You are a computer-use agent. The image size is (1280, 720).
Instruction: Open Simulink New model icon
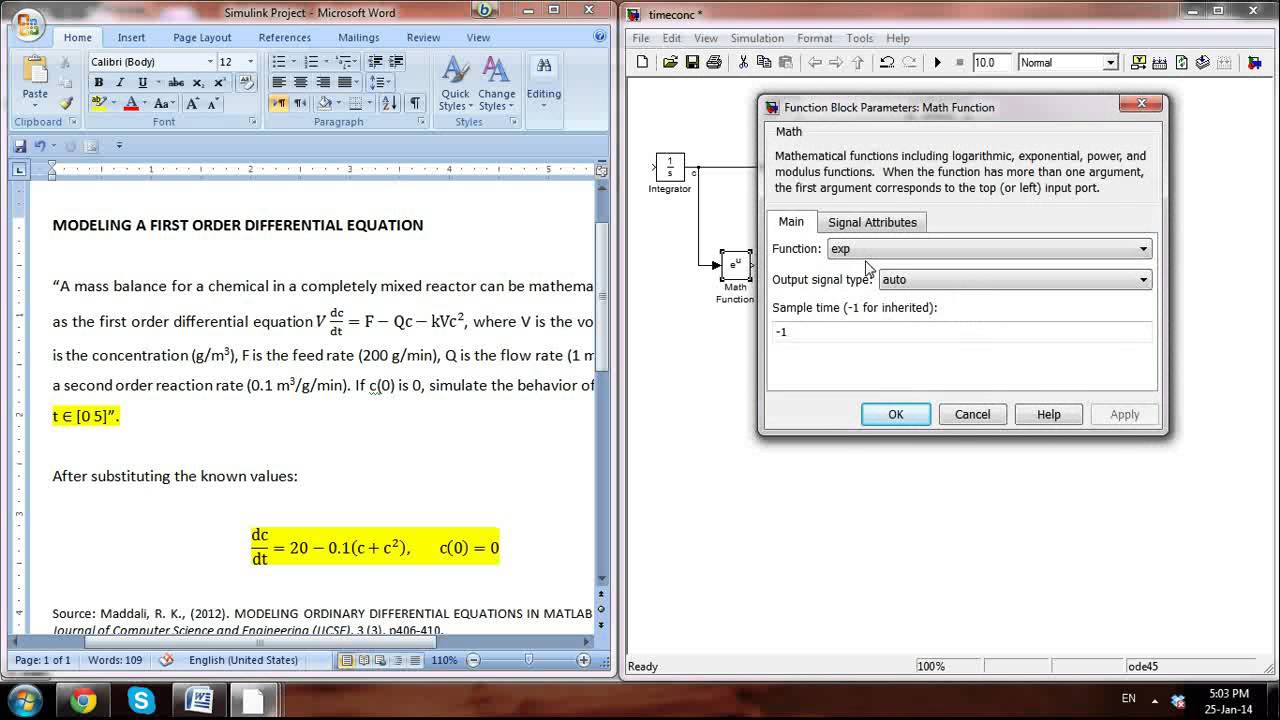tap(642, 62)
